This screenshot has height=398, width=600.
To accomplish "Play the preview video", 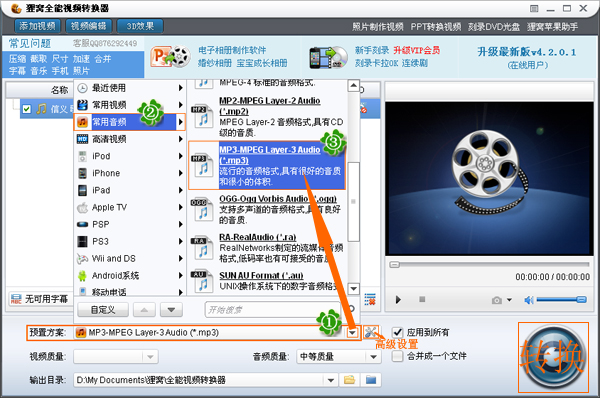I will (x=398, y=300).
